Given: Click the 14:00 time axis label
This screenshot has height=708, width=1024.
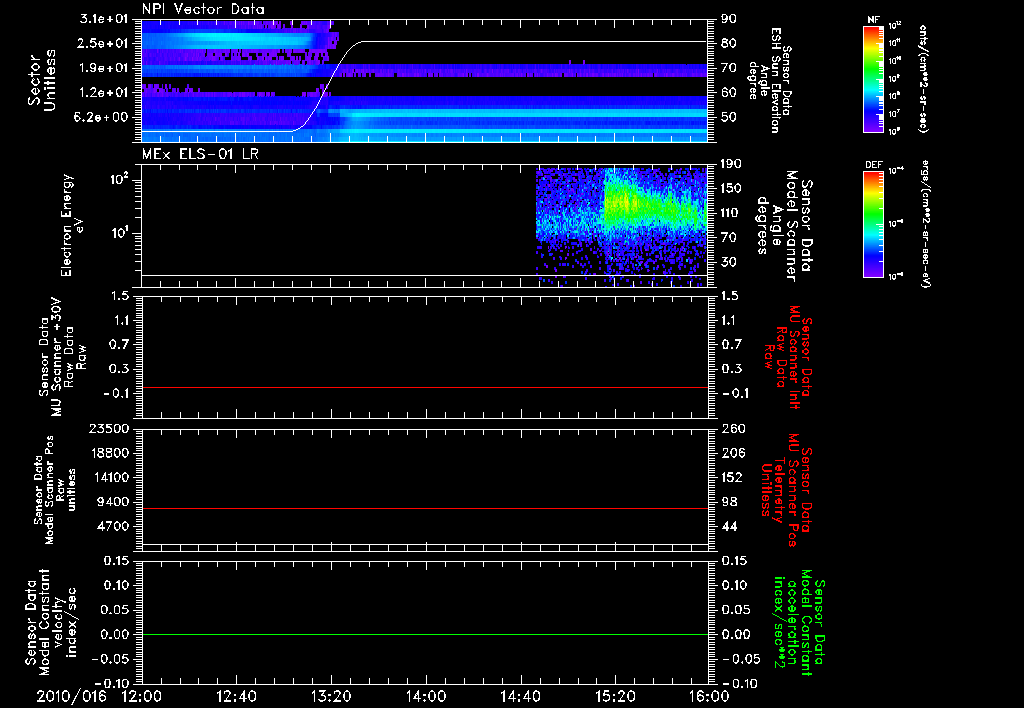Looking at the screenshot, I should coord(426,696).
